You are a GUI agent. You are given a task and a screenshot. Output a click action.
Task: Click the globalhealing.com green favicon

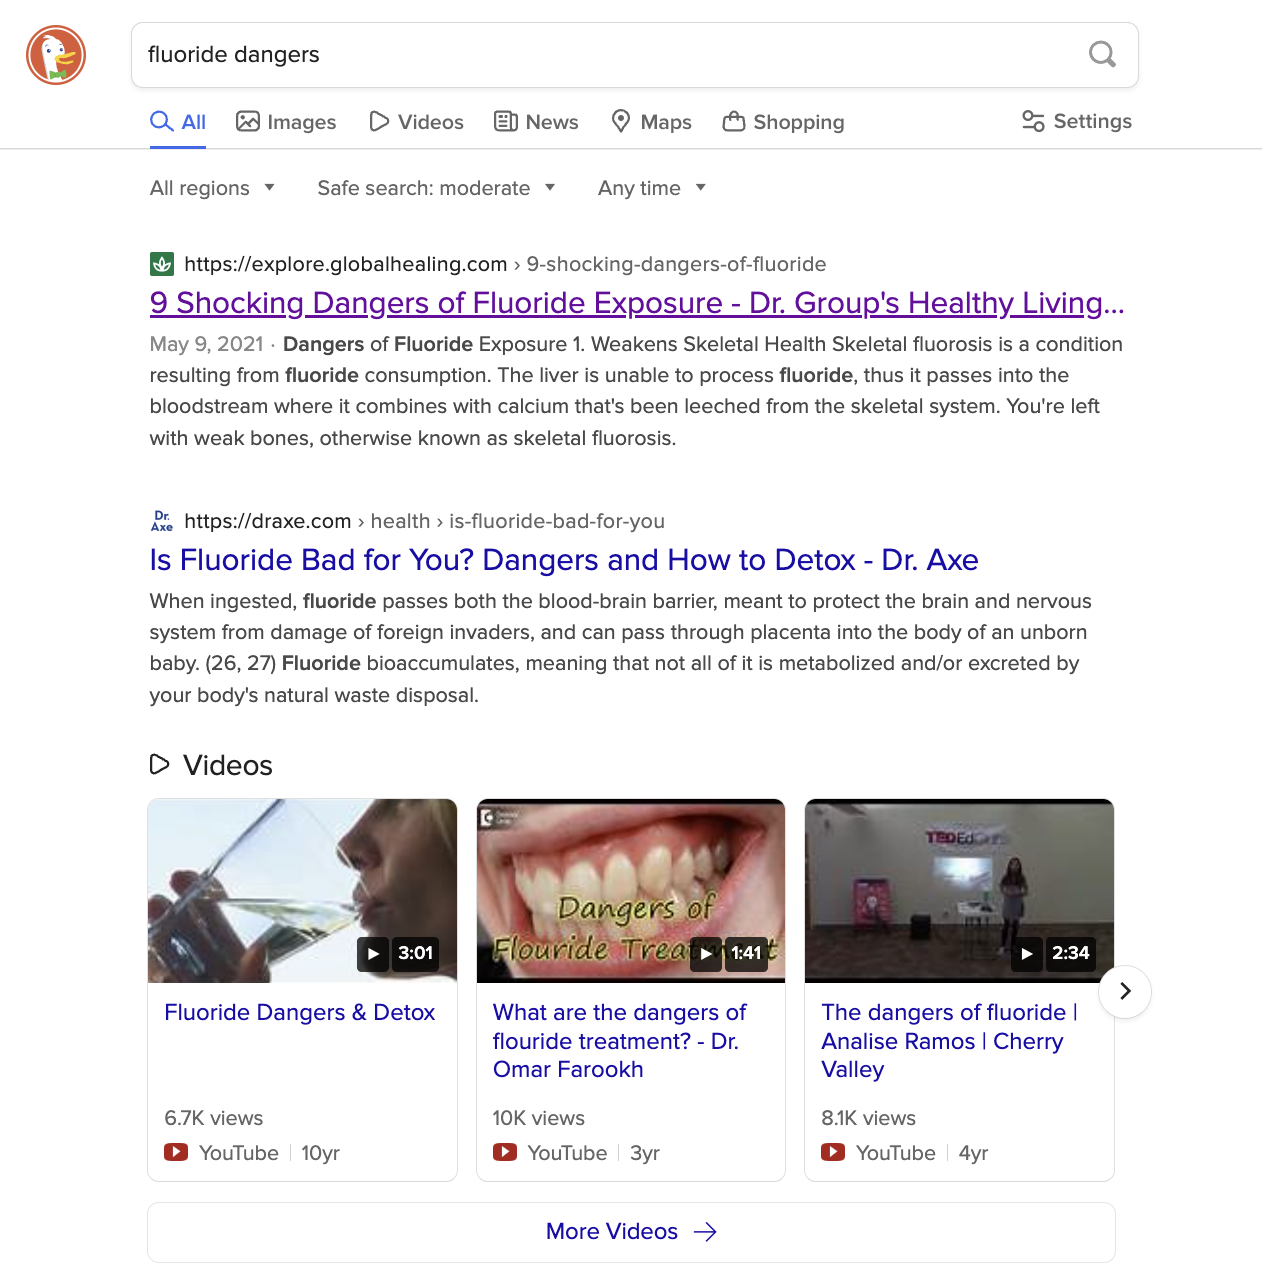162,264
